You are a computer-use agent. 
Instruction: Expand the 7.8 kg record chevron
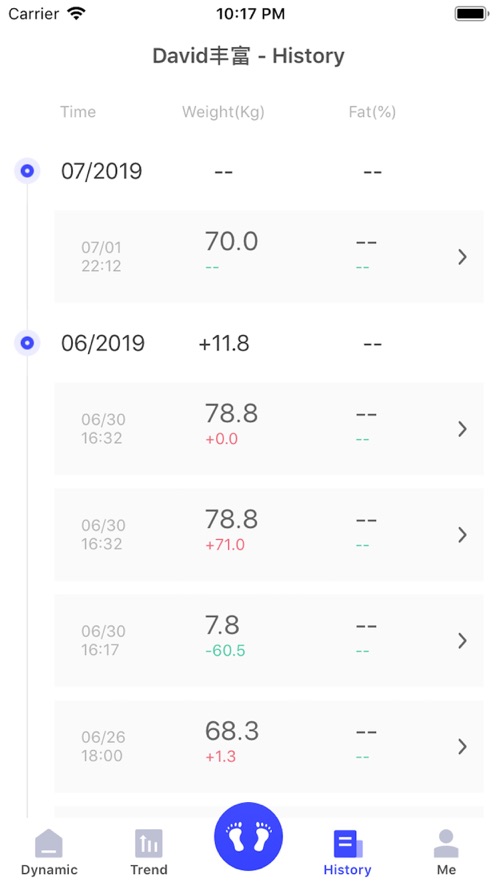point(462,640)
